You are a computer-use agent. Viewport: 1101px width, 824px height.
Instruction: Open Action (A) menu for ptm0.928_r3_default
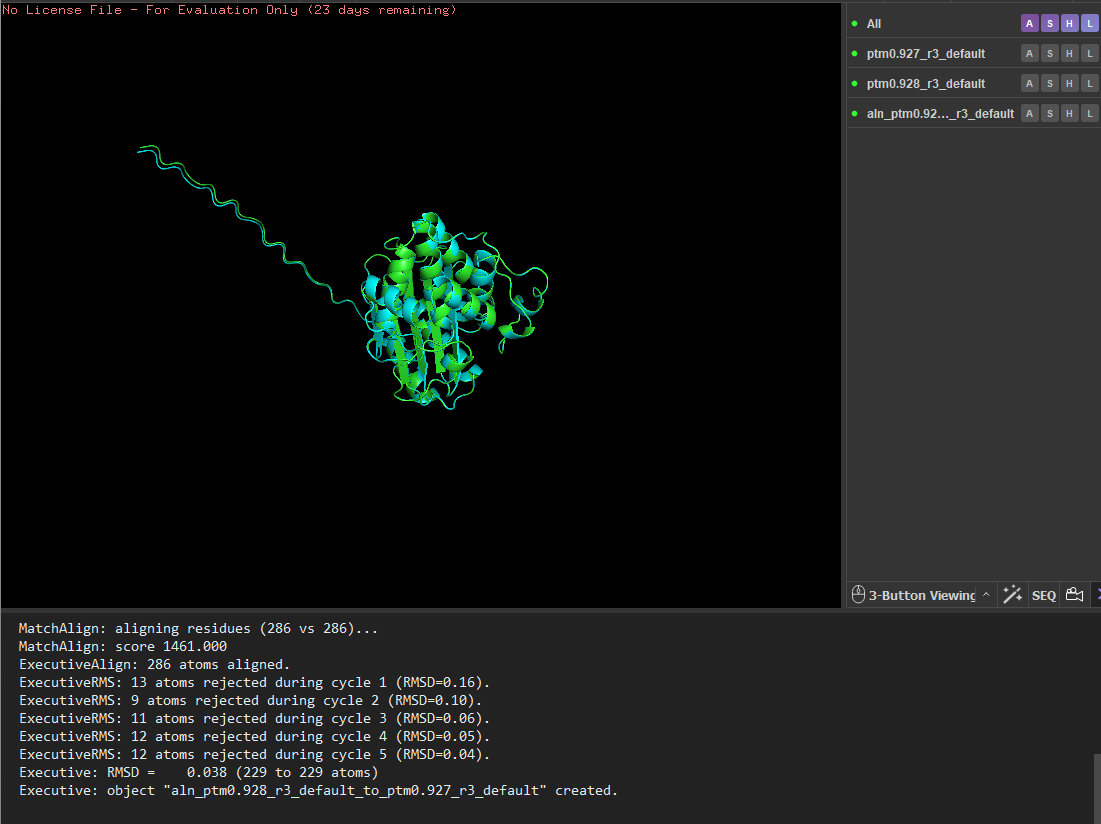coord(1029,84)
